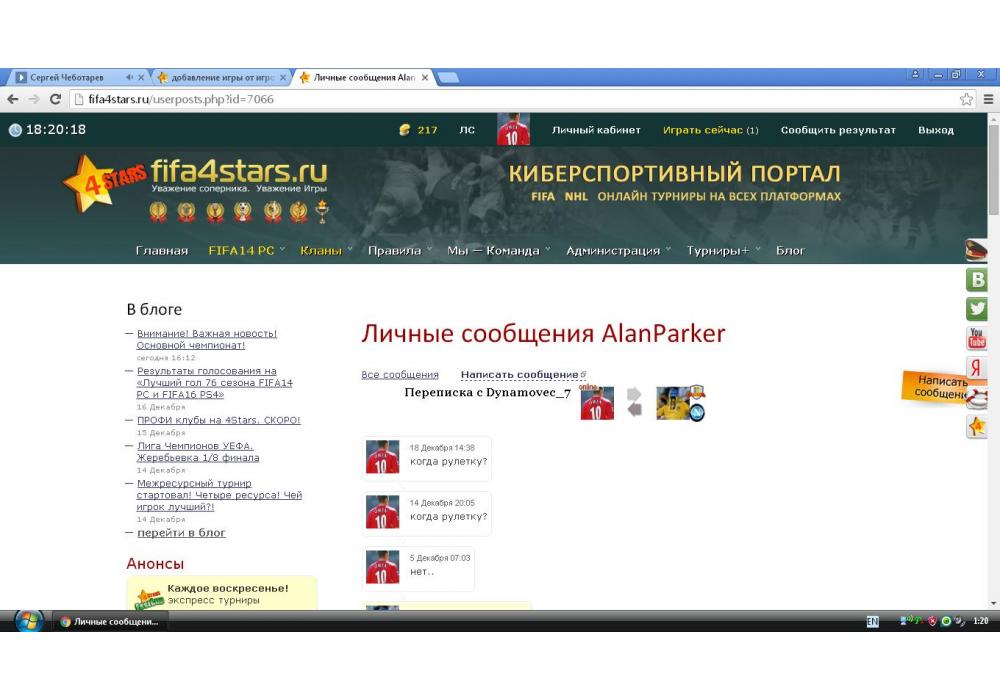Click the page vertical scrollbar thumb
The height and width of the screenshot is (700, 1000).
pyautogui.click(x=993, y=169)
